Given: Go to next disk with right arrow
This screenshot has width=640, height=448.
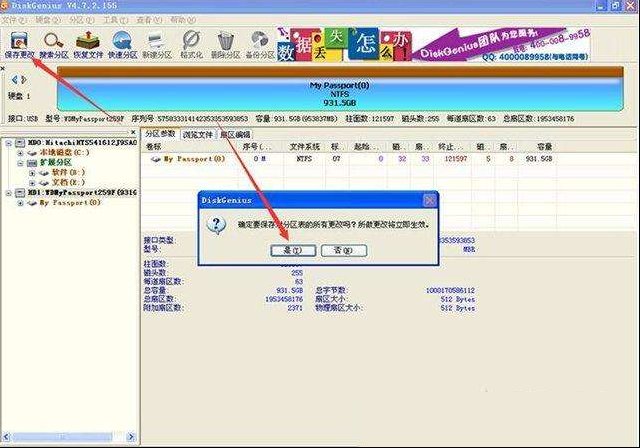Looking at the screenshot, I should 24,80.
